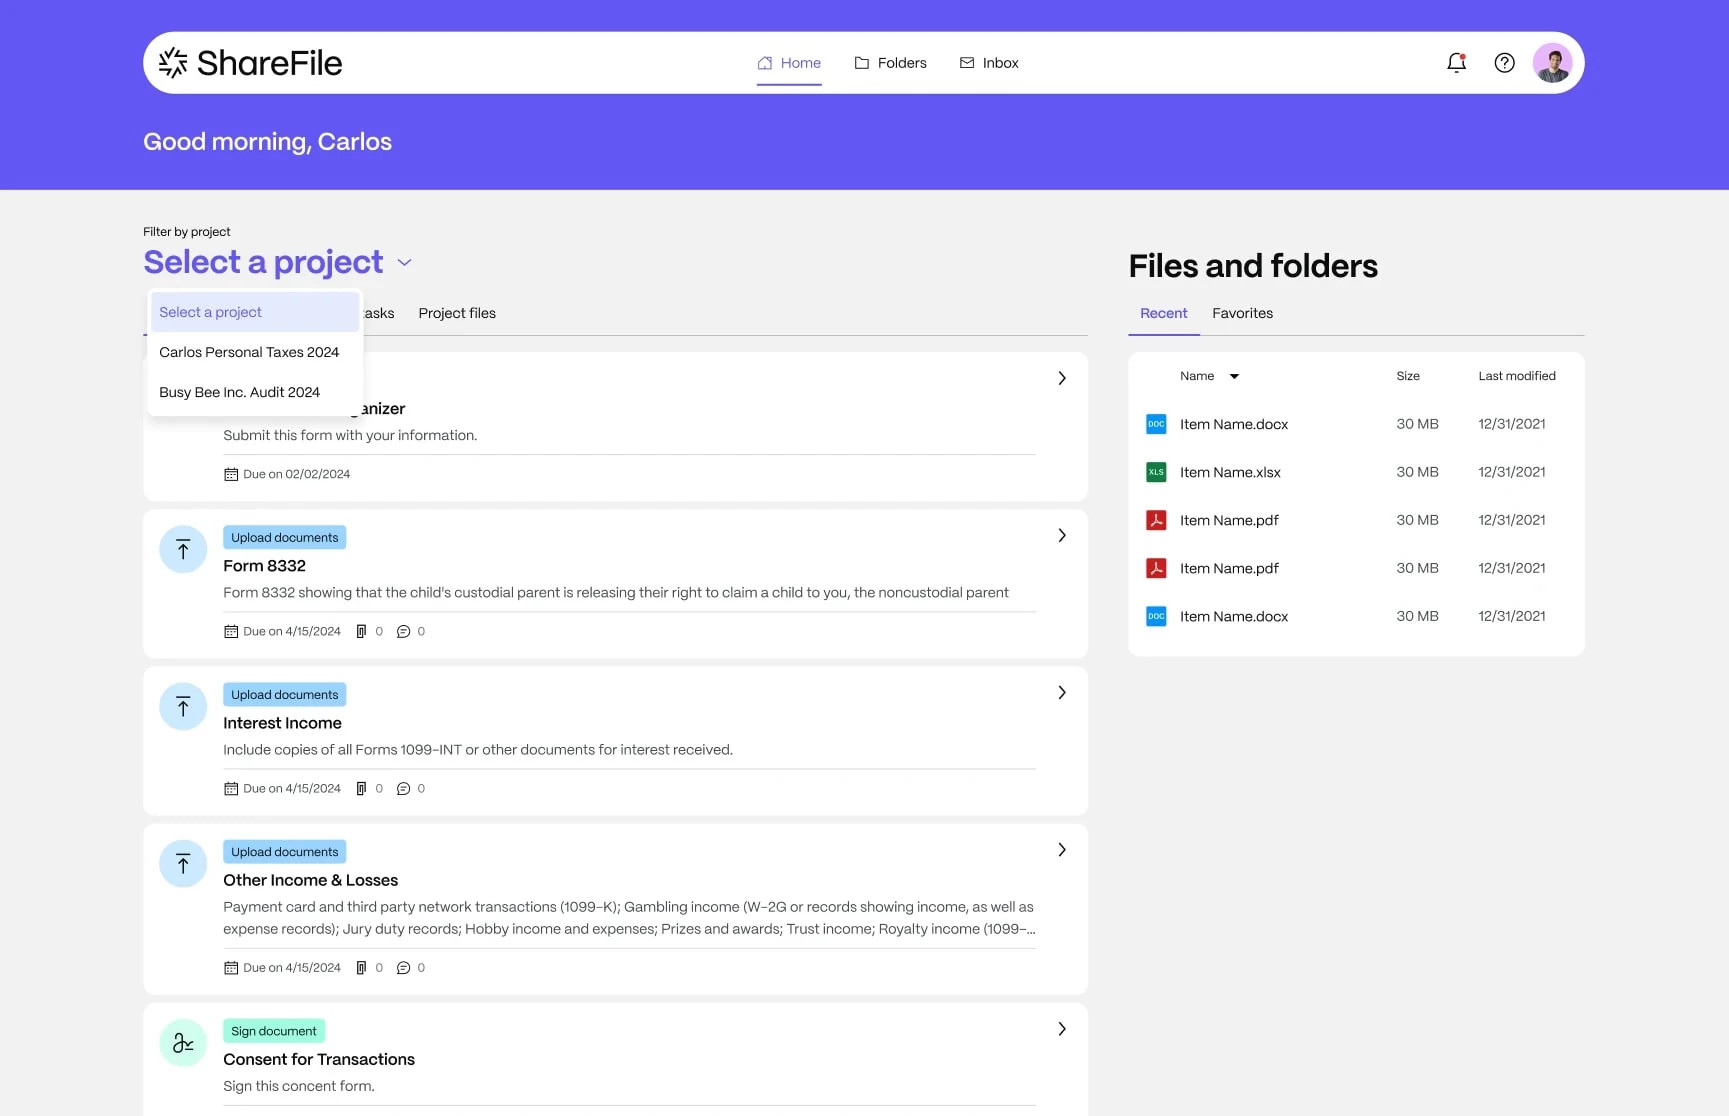Switch to the Project files tab
1729x1116 pixels.
pyautogui.click(x=456, y=313)
